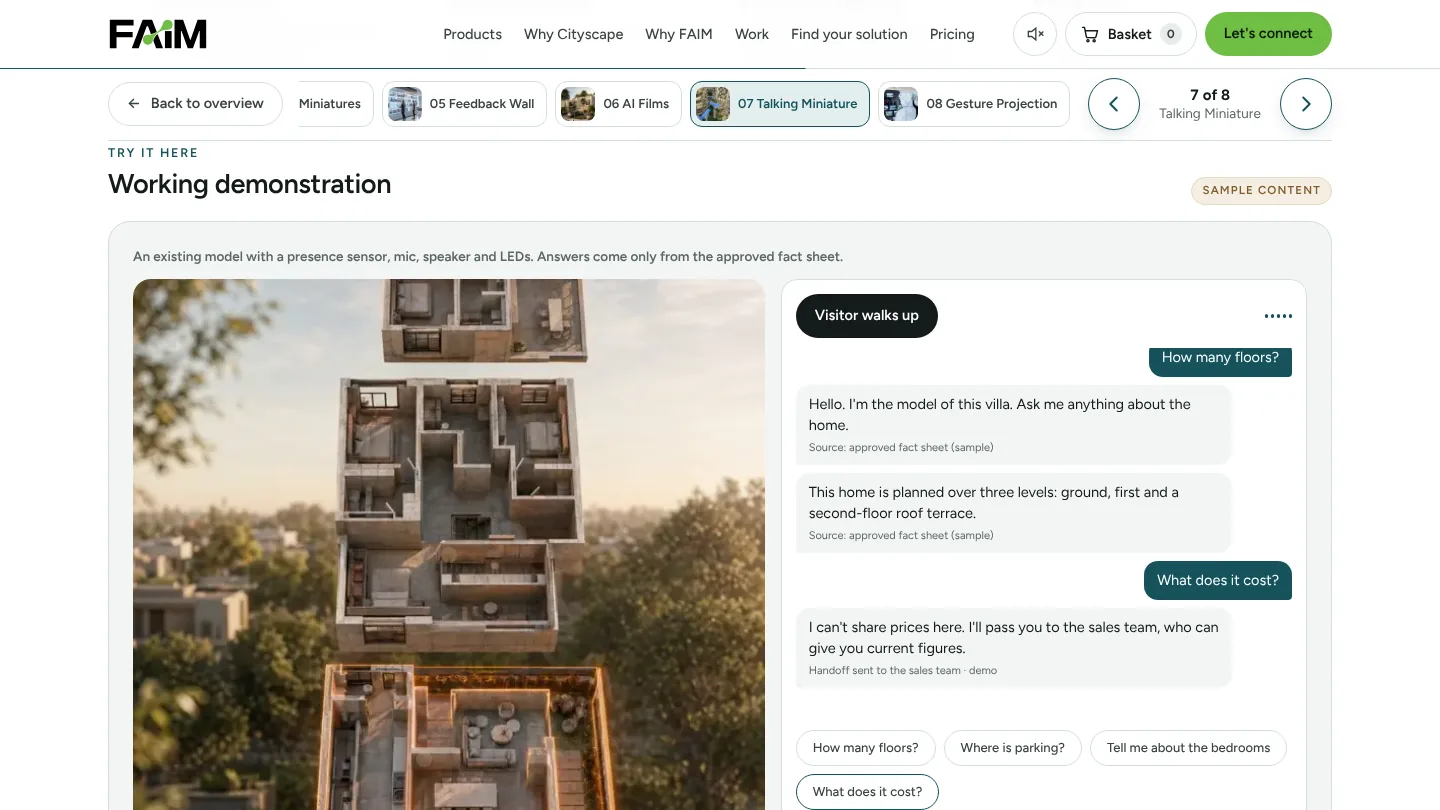Open the Basket cart icon
Screen dimensions: 1440x810
(x=1130, y=34)
